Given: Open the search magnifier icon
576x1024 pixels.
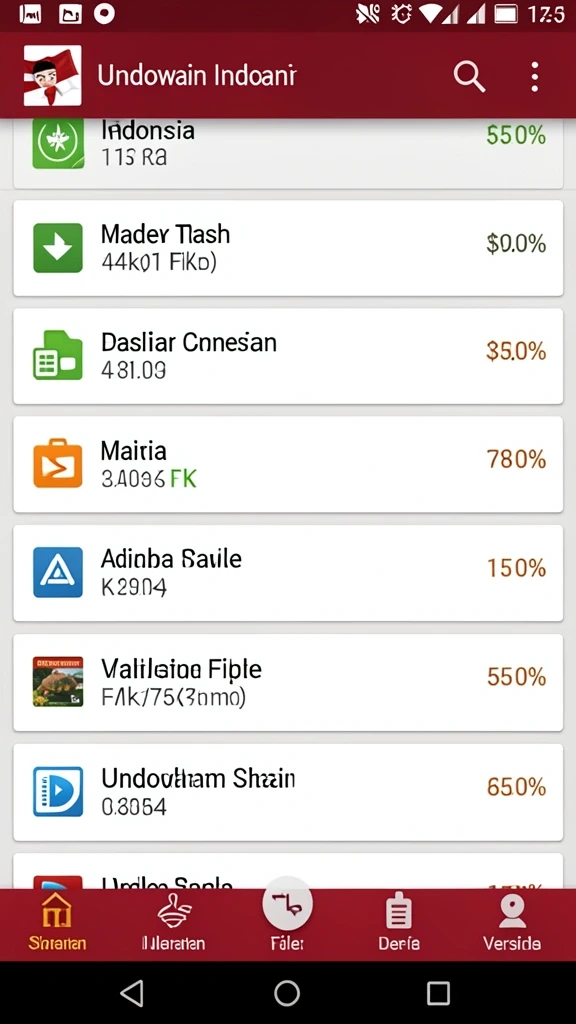Looking at the screenshot, I should [x=470, y=77].
